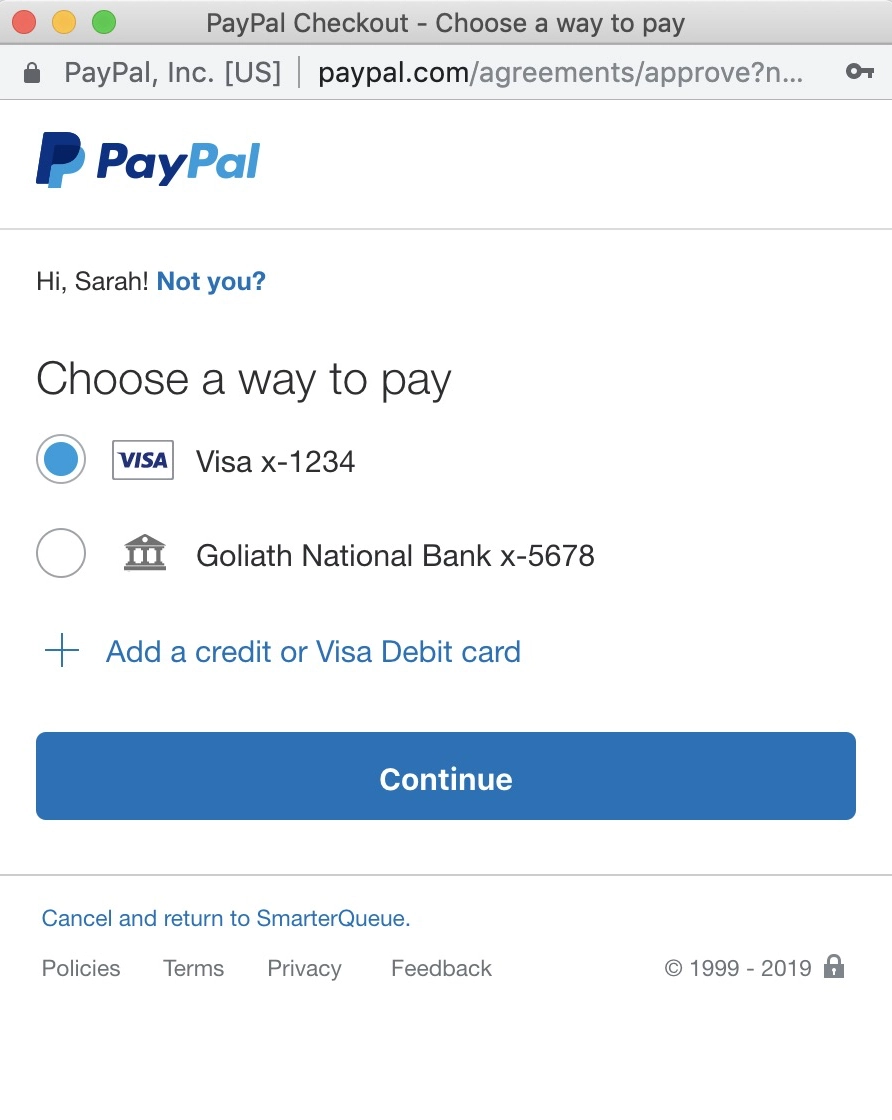Click the key icon in address bar
The width and height of the screenshot is (892, 1120).
[x=860, y=71]
